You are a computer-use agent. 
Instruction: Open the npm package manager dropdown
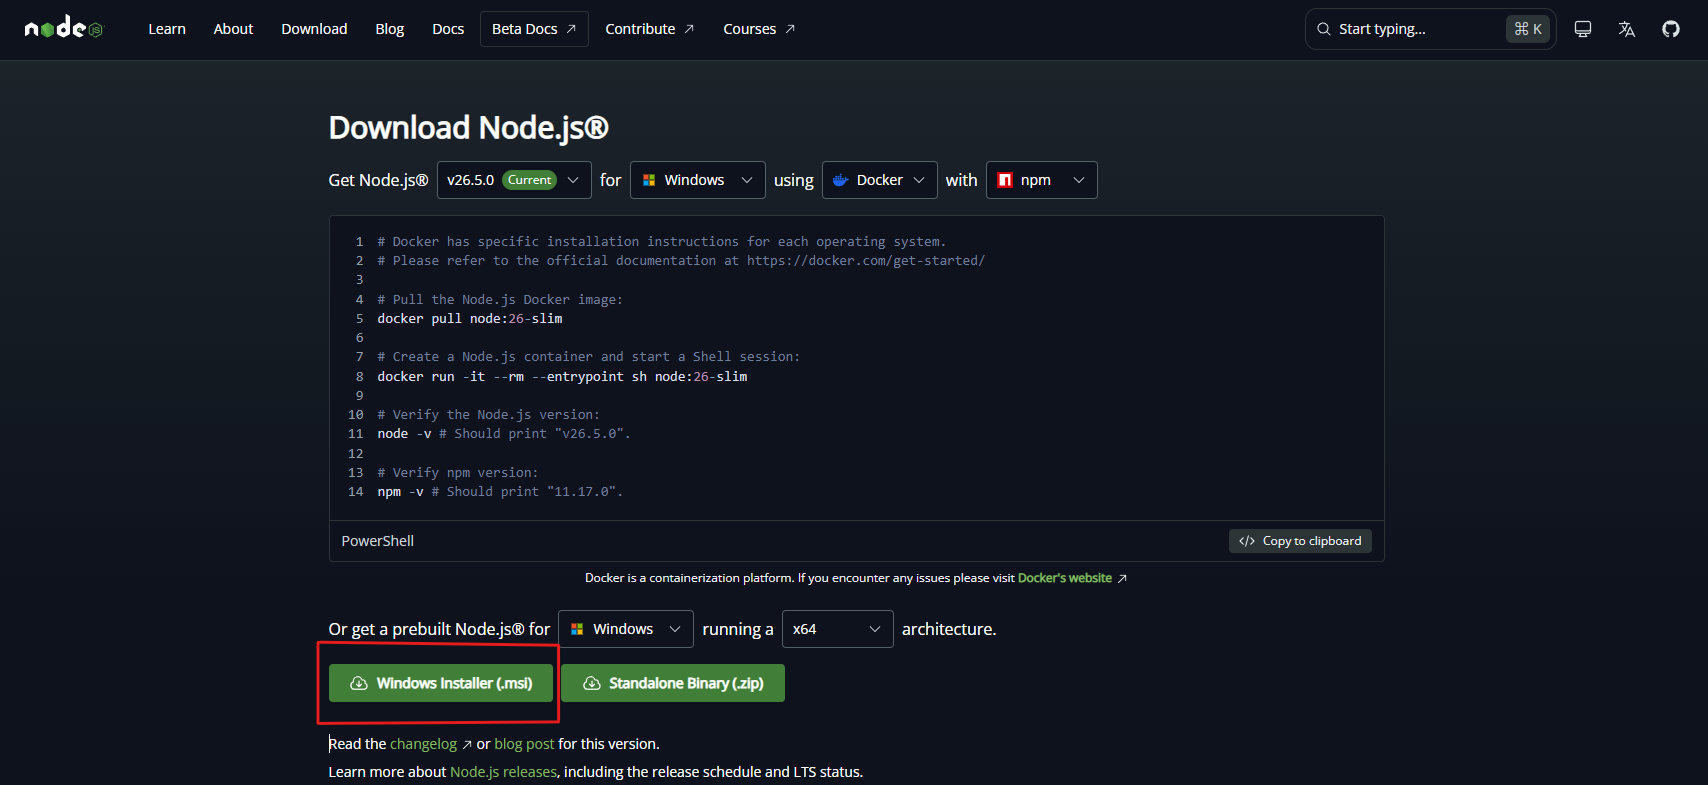click(x=1042, y=180)
